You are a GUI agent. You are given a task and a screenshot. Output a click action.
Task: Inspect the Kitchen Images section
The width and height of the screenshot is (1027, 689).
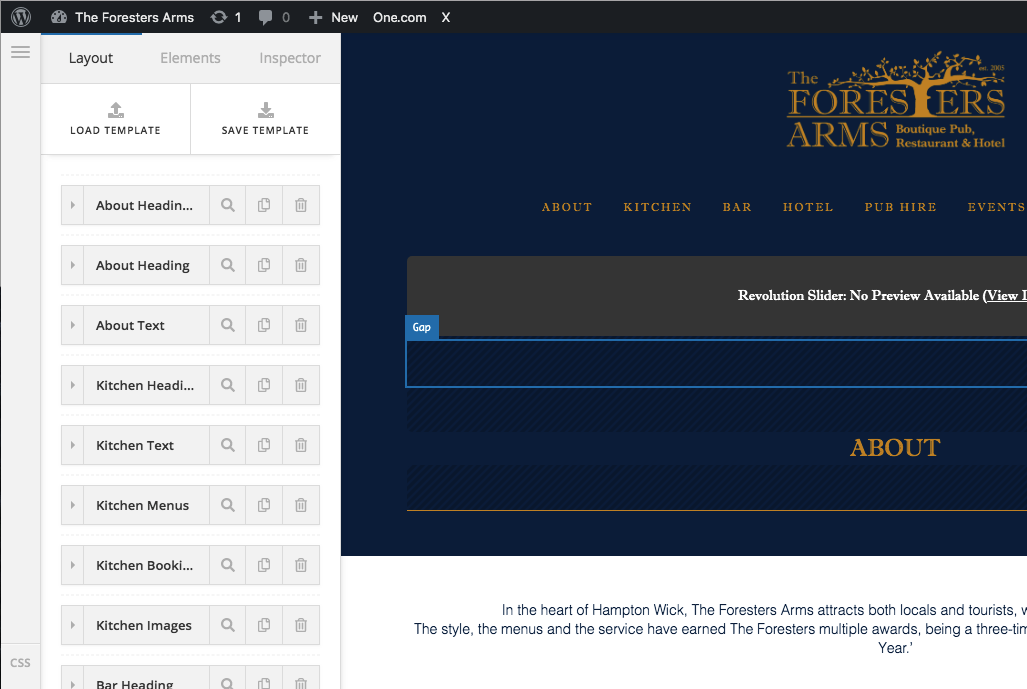click(x=228, y=625)
